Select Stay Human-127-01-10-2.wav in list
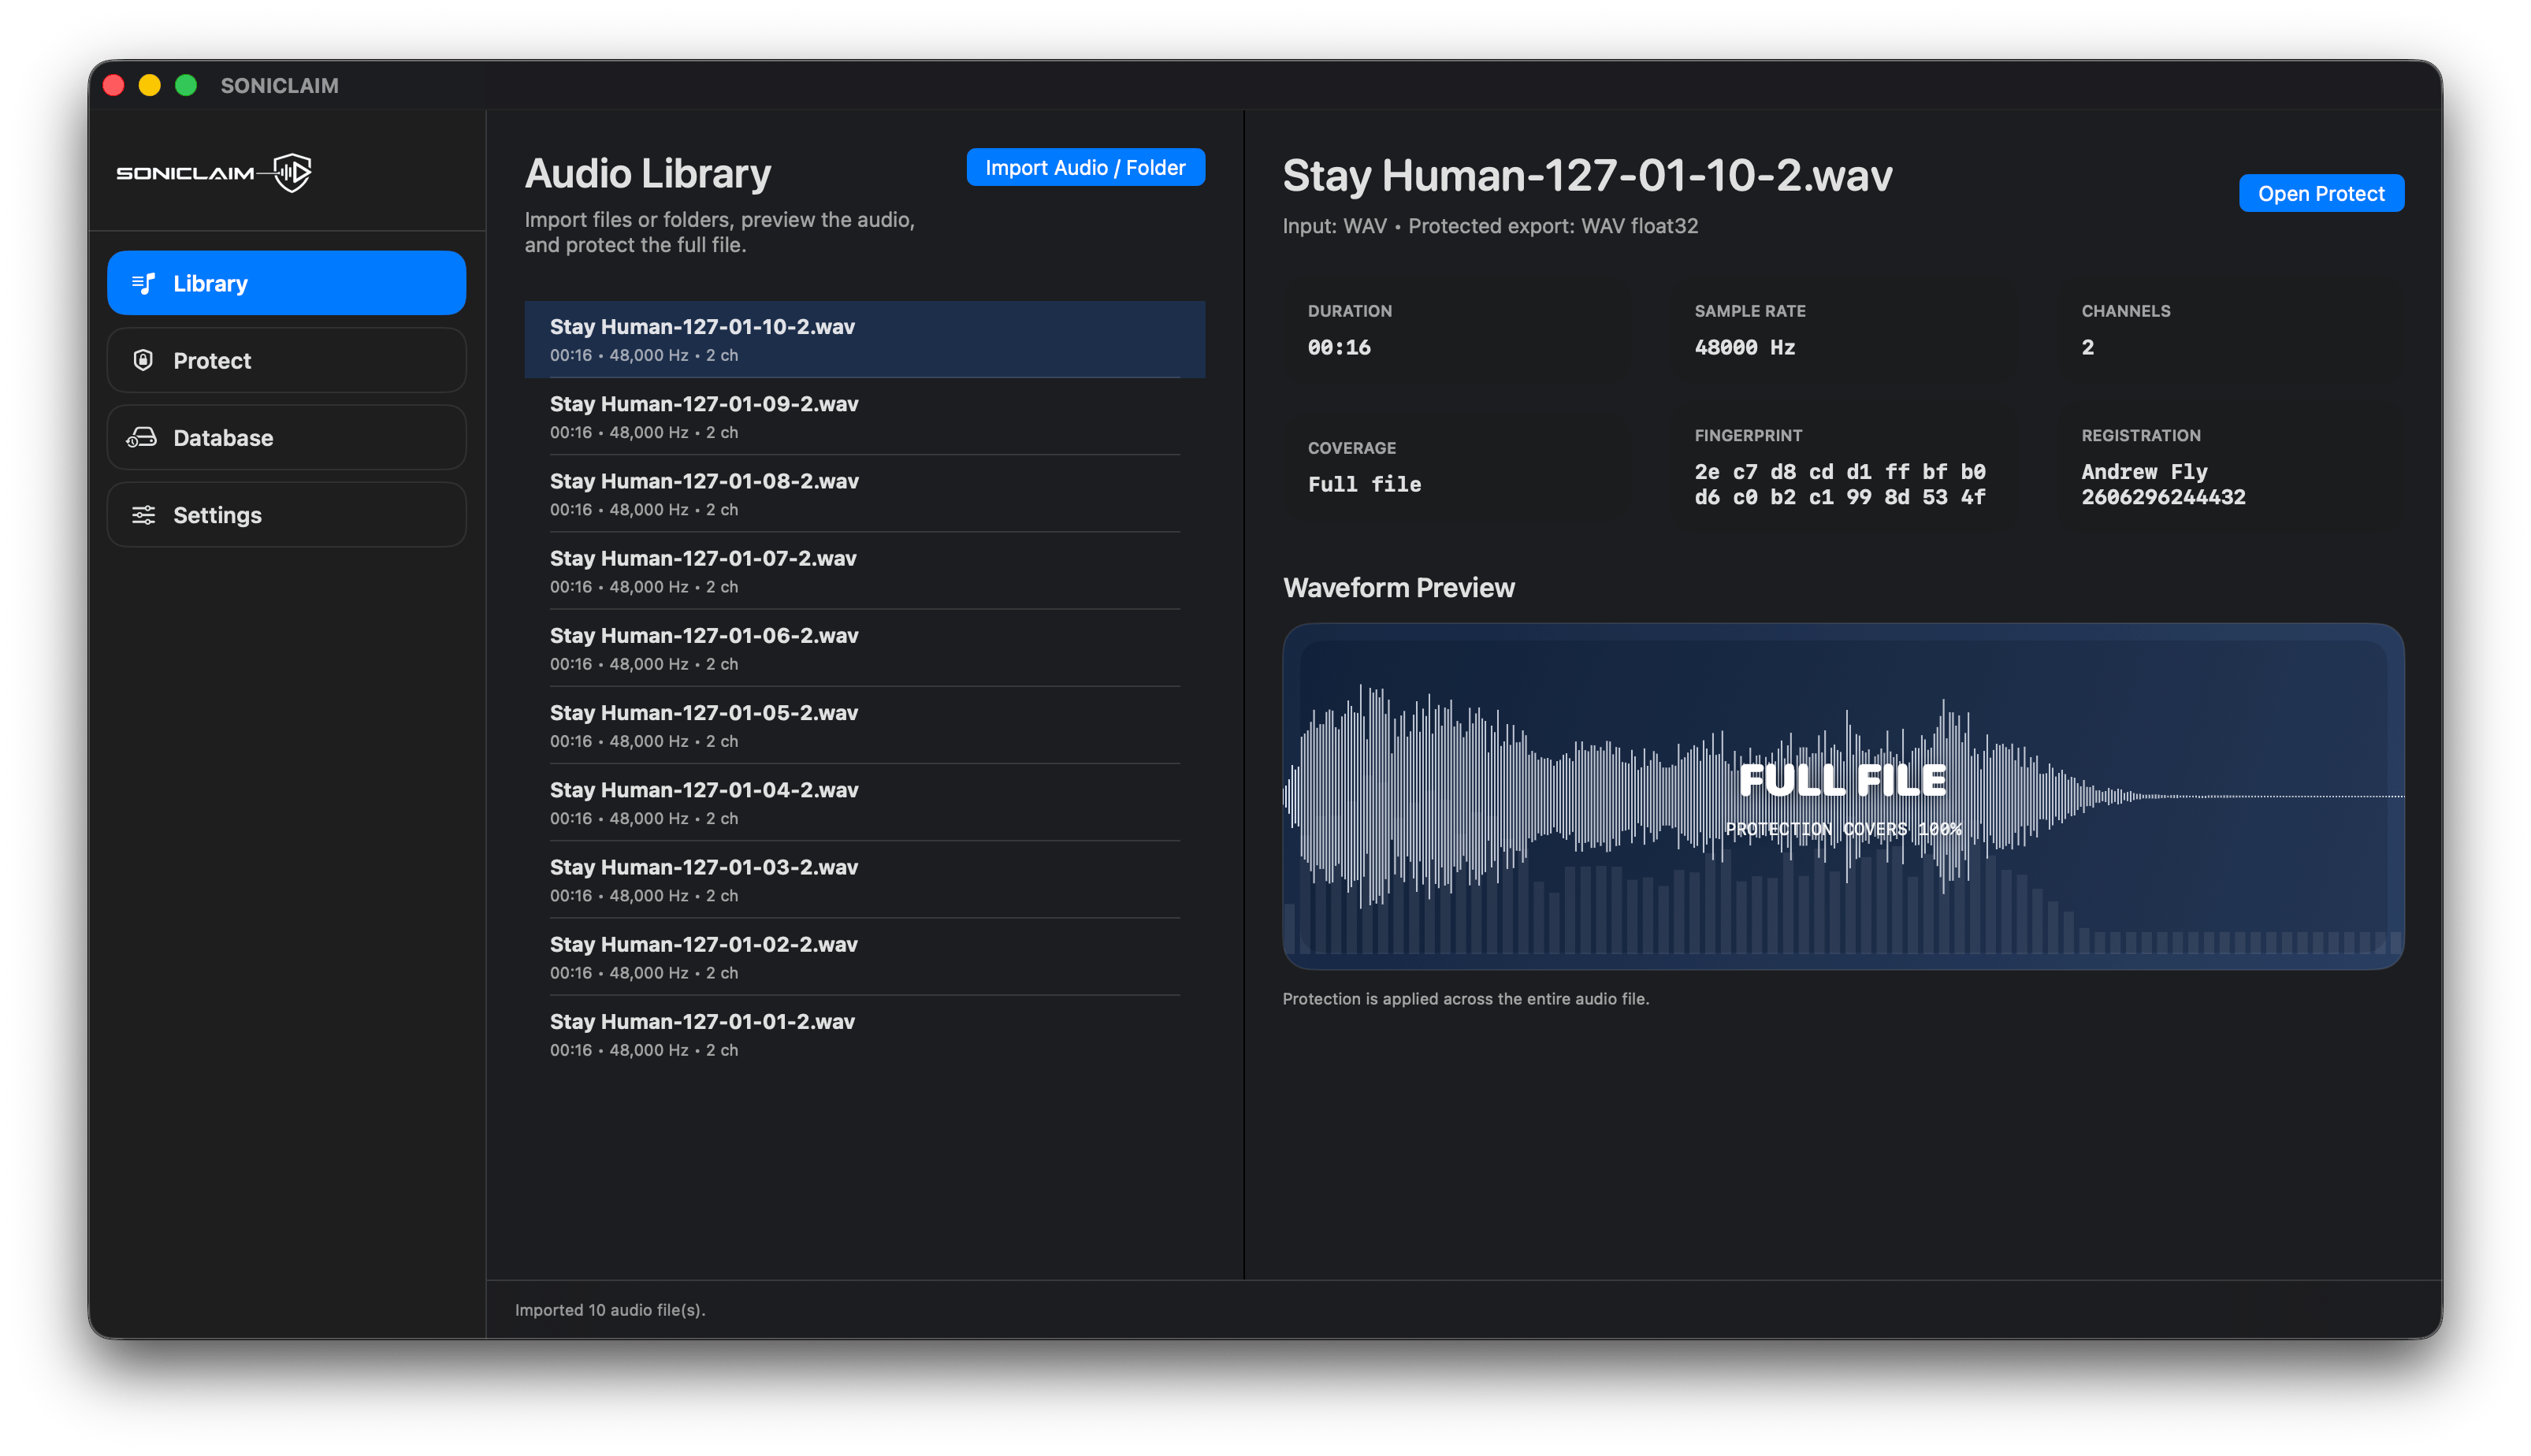The image size is (2531, 1456). (x=864, y=339)
